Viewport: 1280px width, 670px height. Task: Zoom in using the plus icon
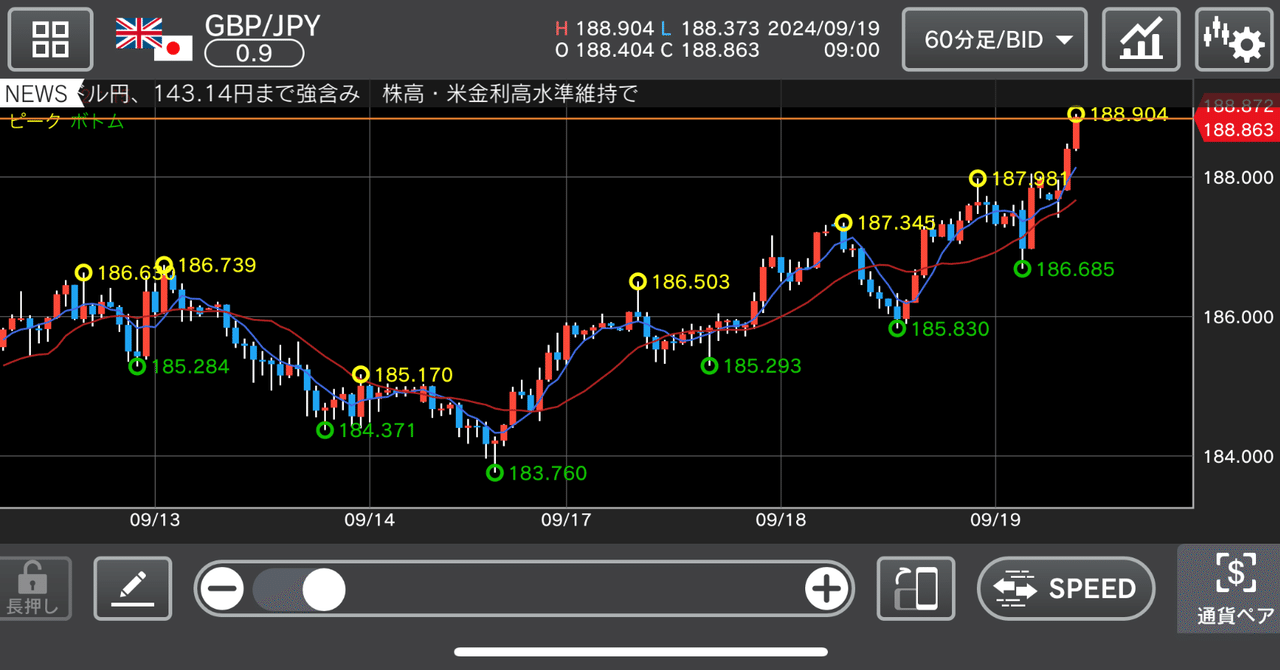tap(827, 589)
